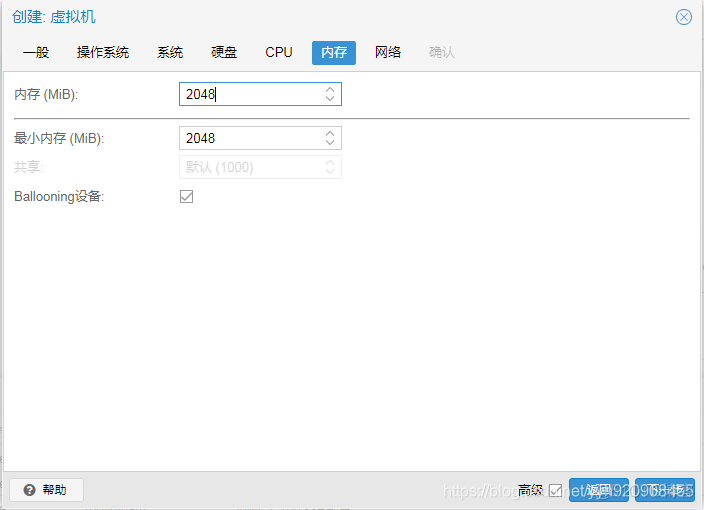
Task: Increase 最小内存 with up arrow
Action: [330, 133]
